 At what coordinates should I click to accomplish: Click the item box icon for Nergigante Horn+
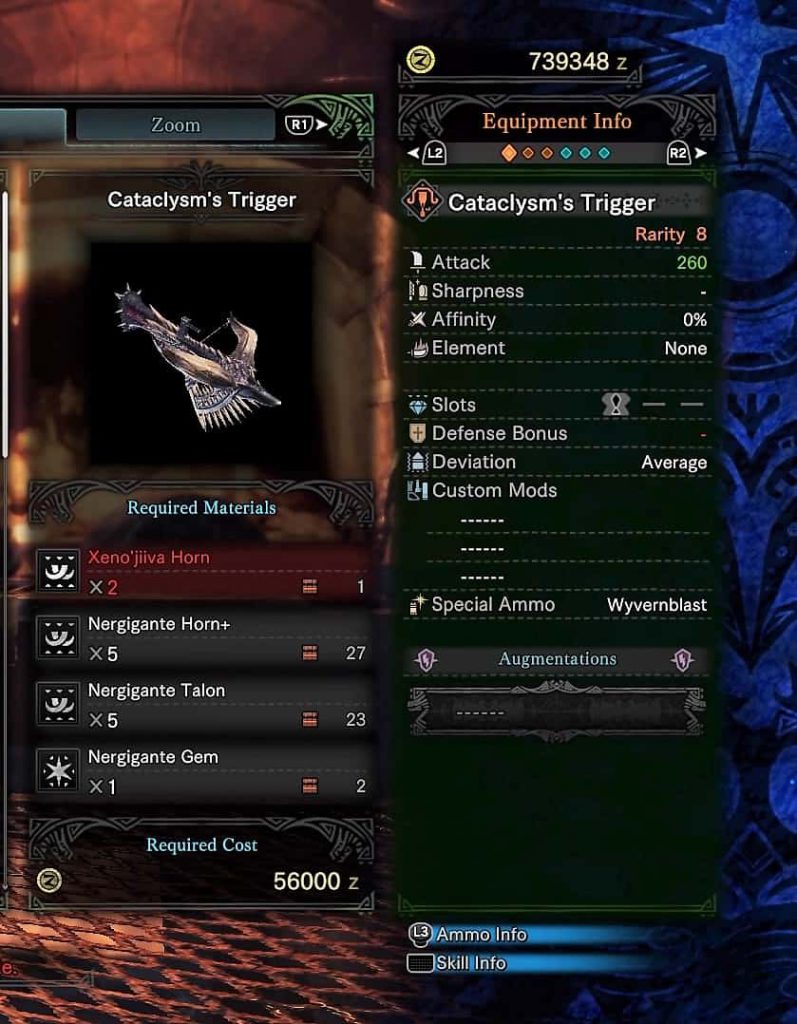(310, 653)
